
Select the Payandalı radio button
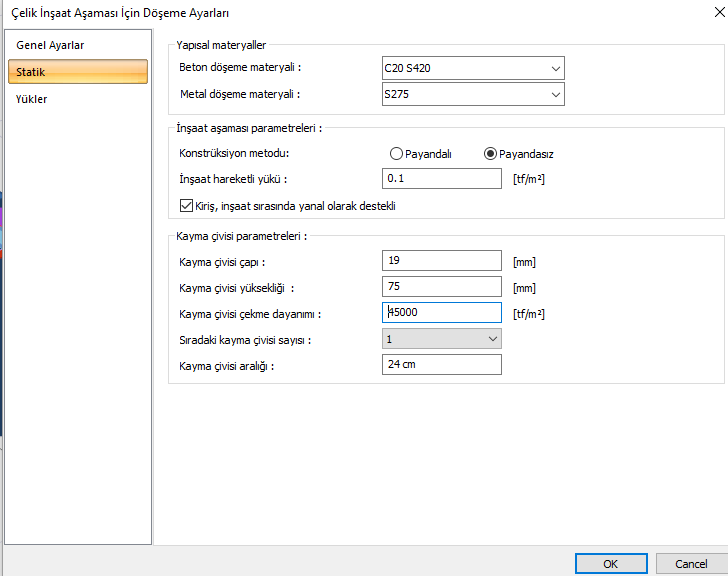(397, 154)
